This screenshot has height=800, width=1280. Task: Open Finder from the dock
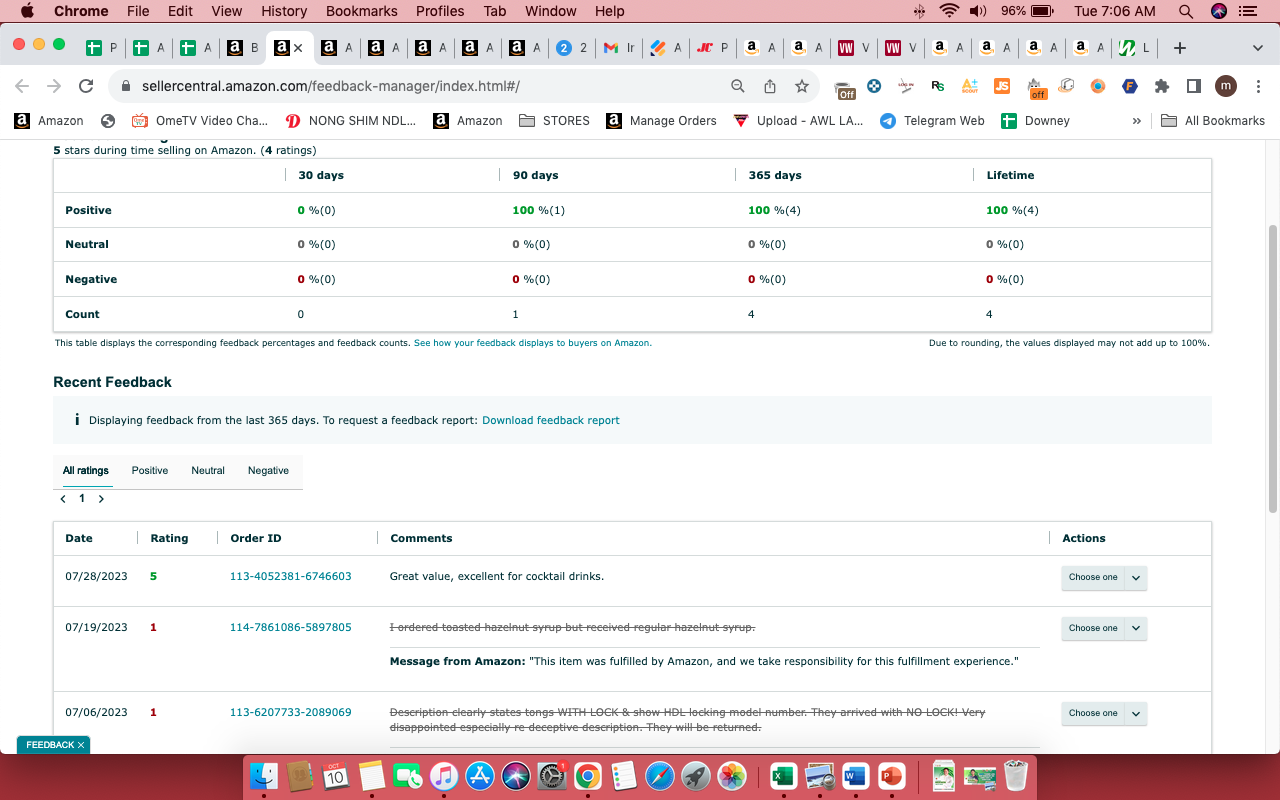263,775
